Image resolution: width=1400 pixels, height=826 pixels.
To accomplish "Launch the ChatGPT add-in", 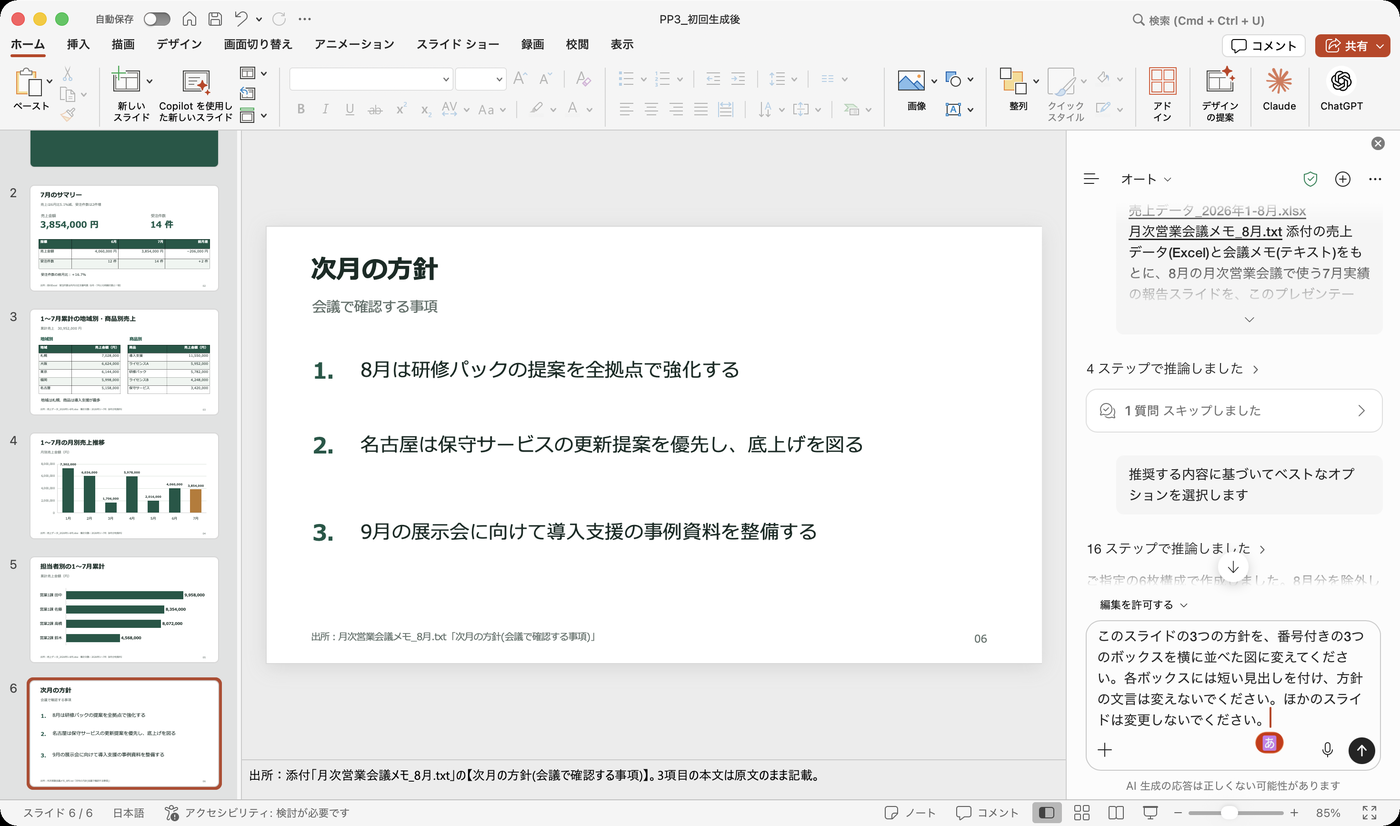I will (1341, 90).
